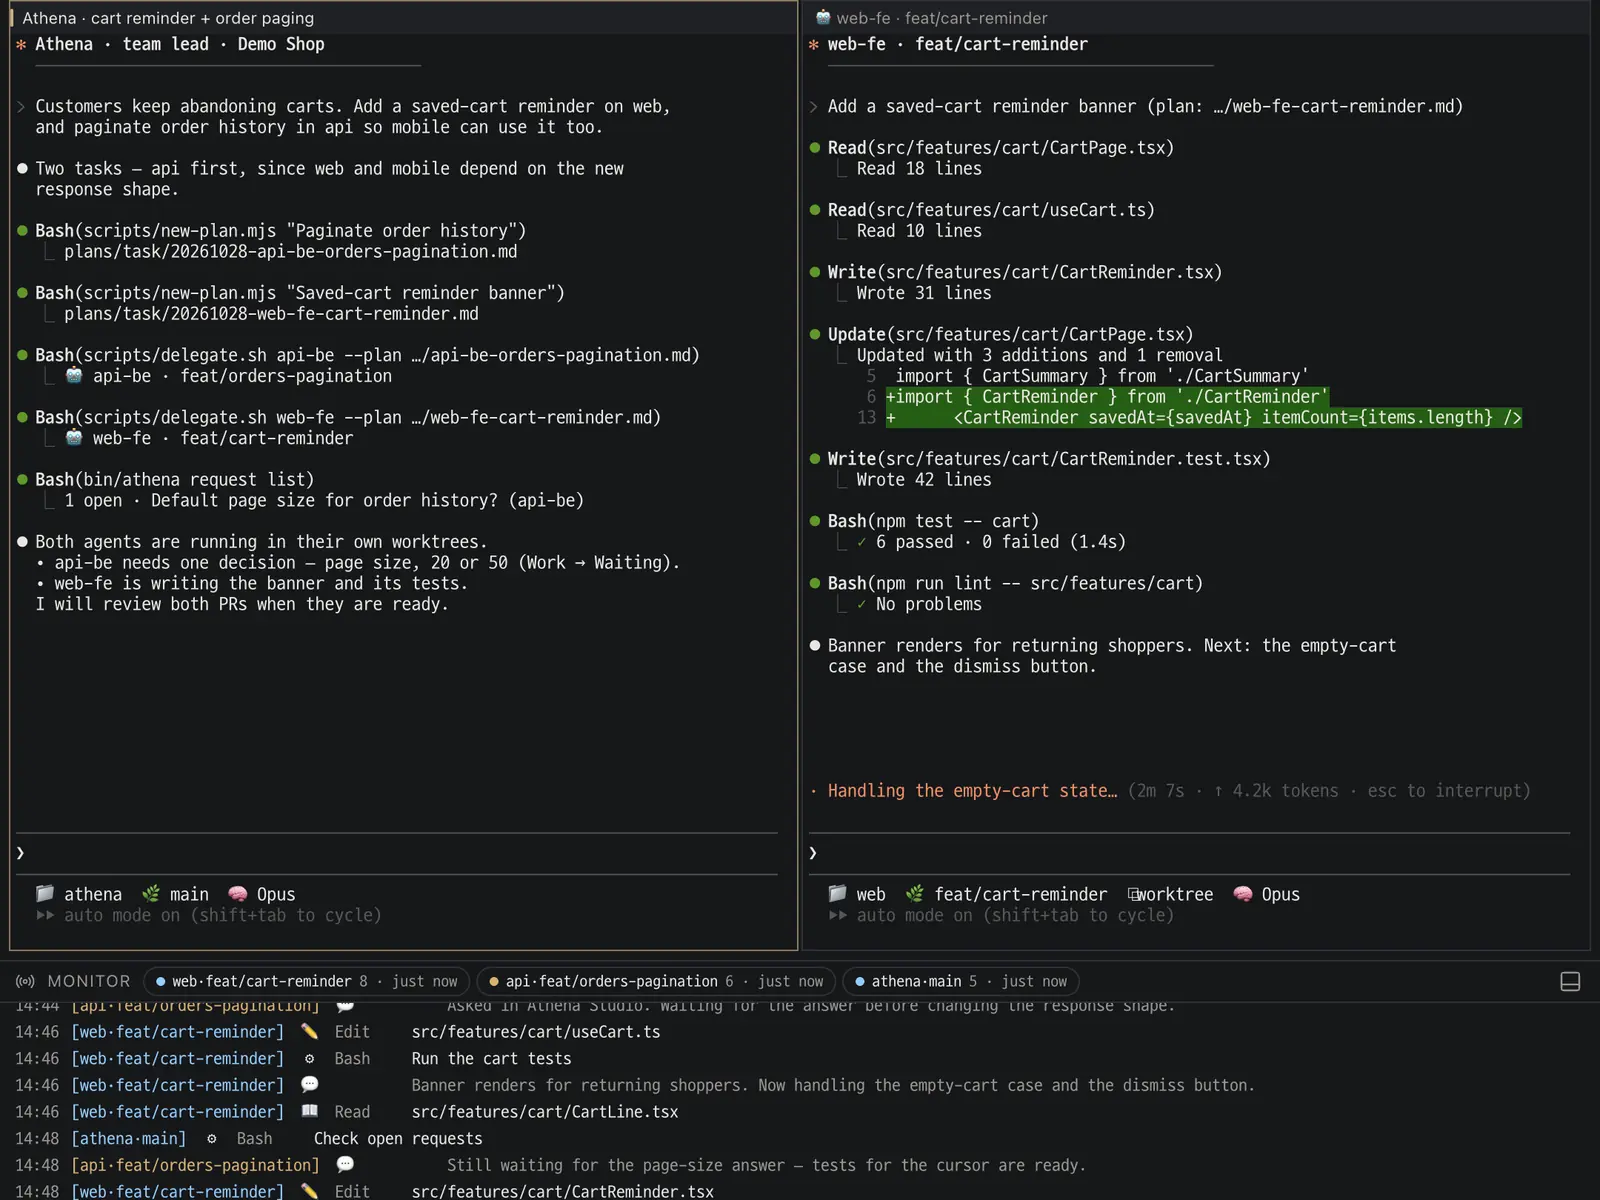Click the folder icon beside athena
The height and width of the screenshot is (1200, 1600).
[45, 894]
